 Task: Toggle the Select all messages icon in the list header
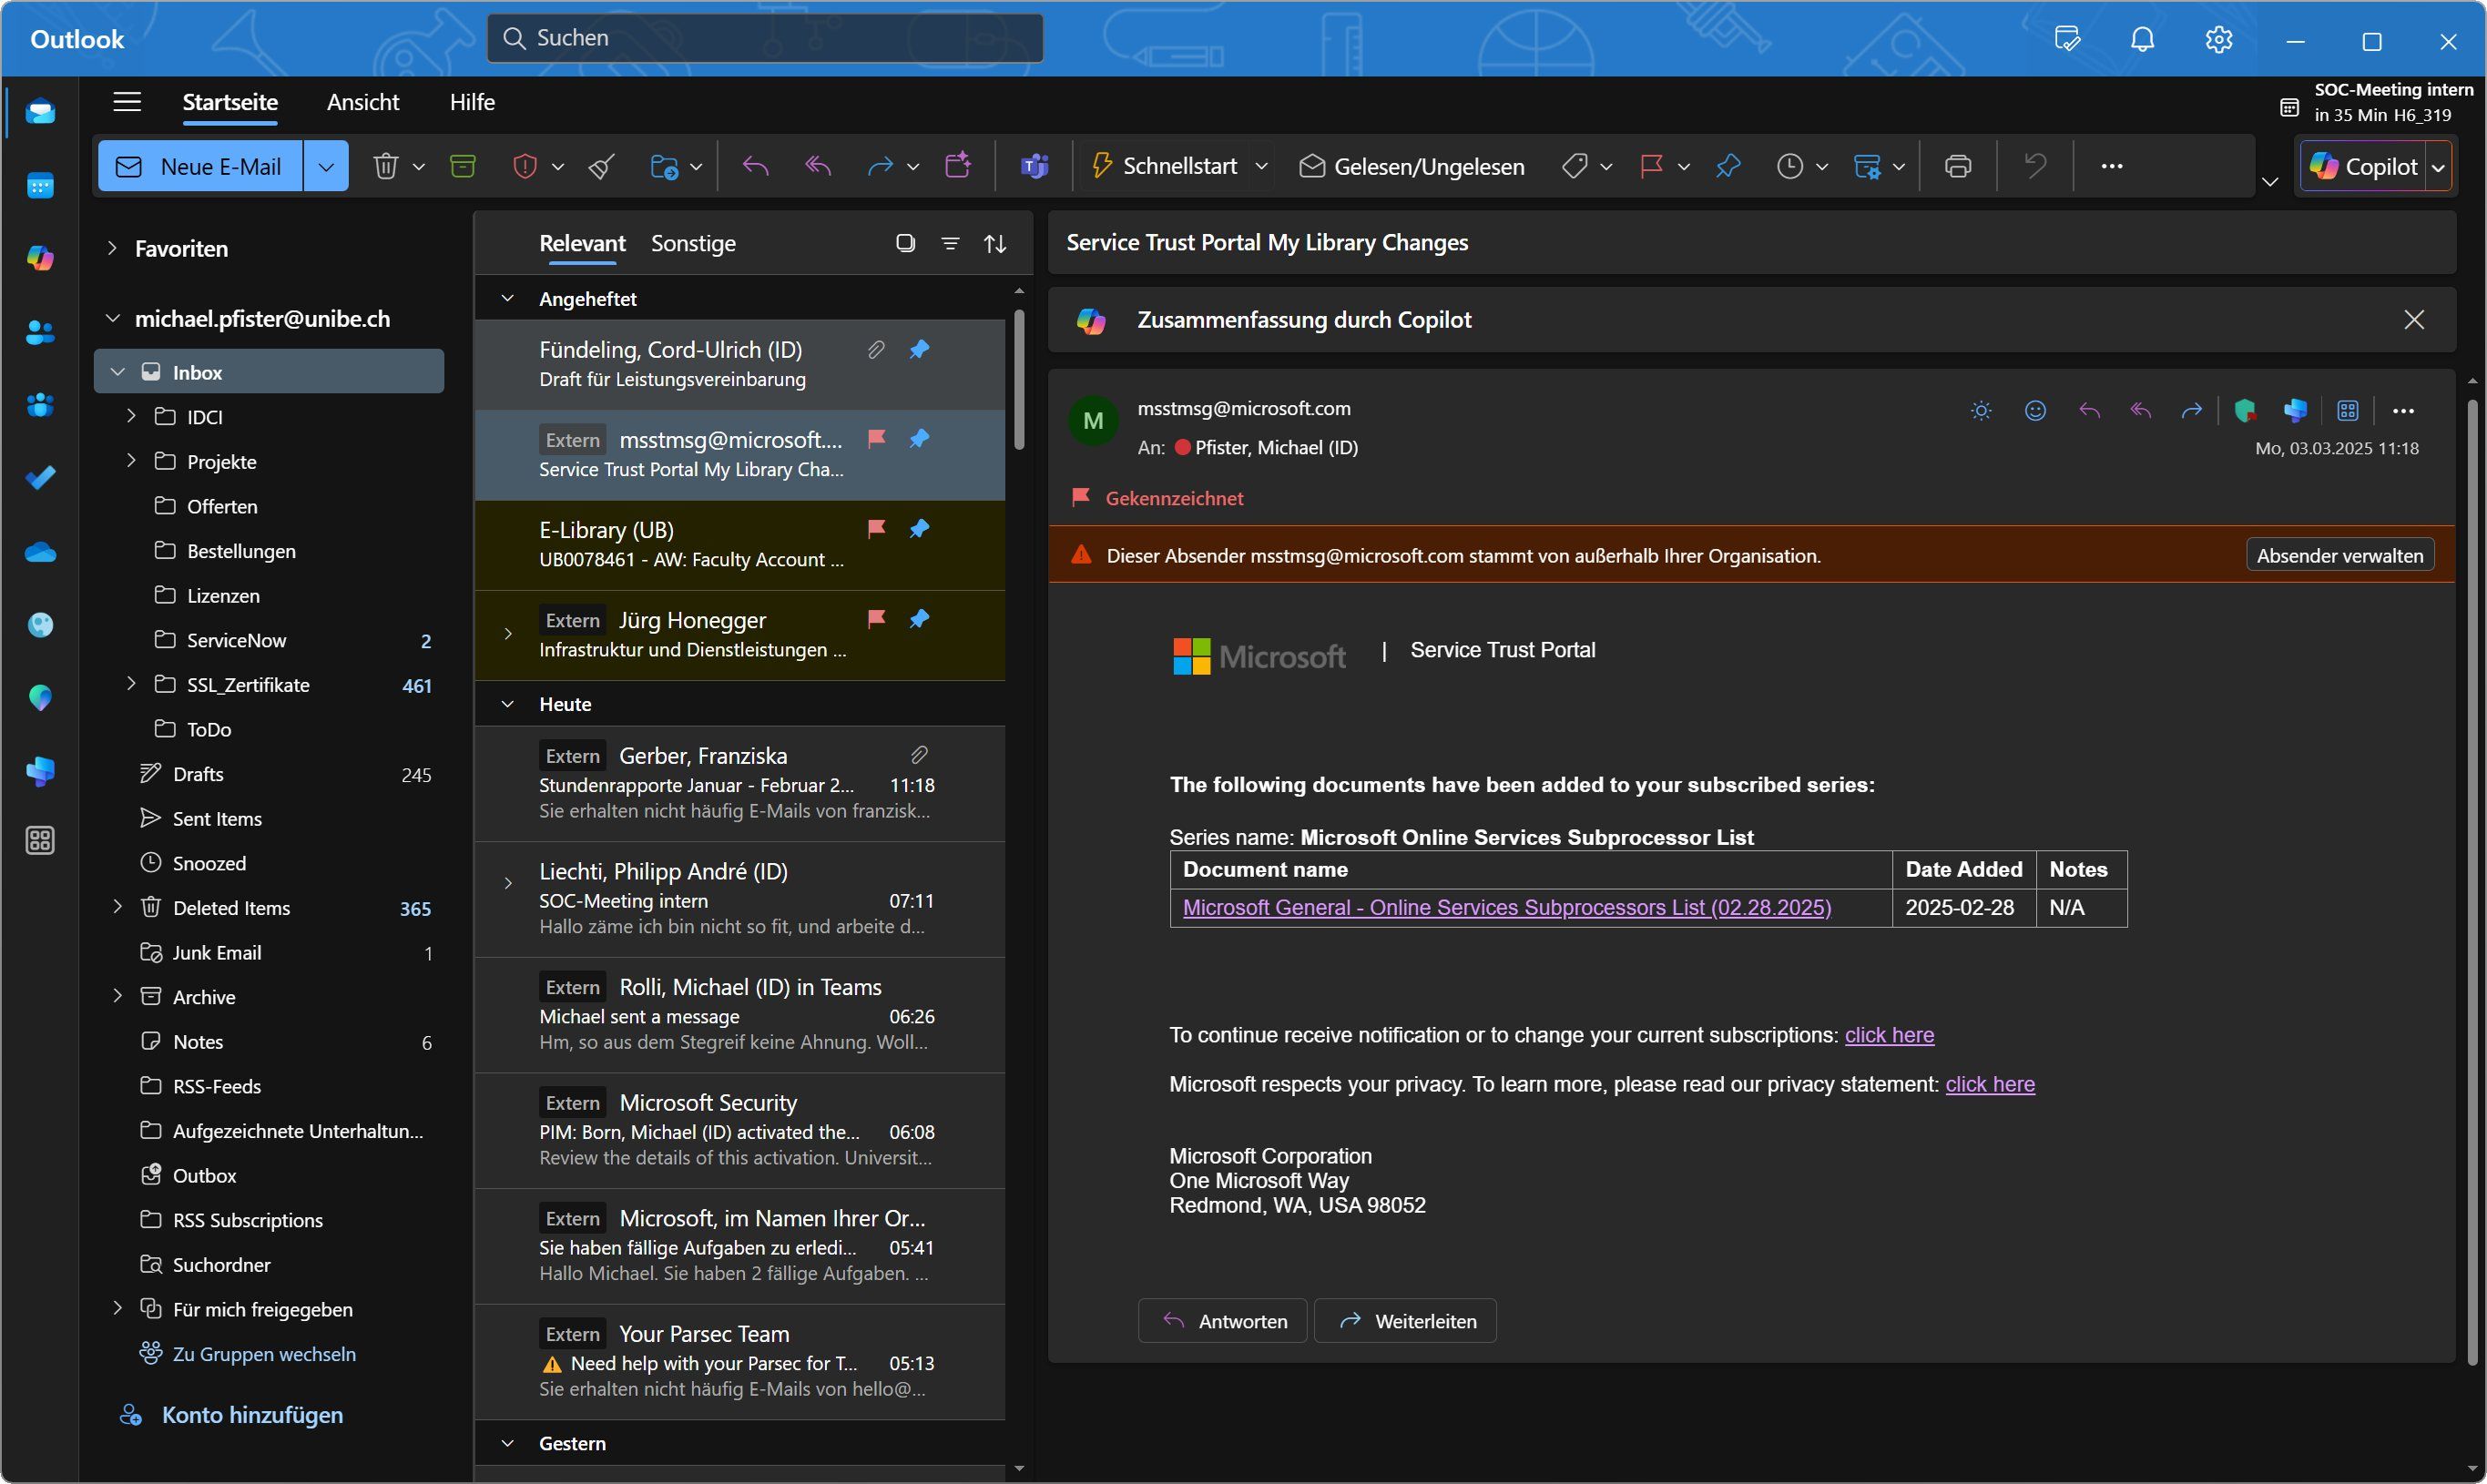pyautogui.click(x=905, y=243)
